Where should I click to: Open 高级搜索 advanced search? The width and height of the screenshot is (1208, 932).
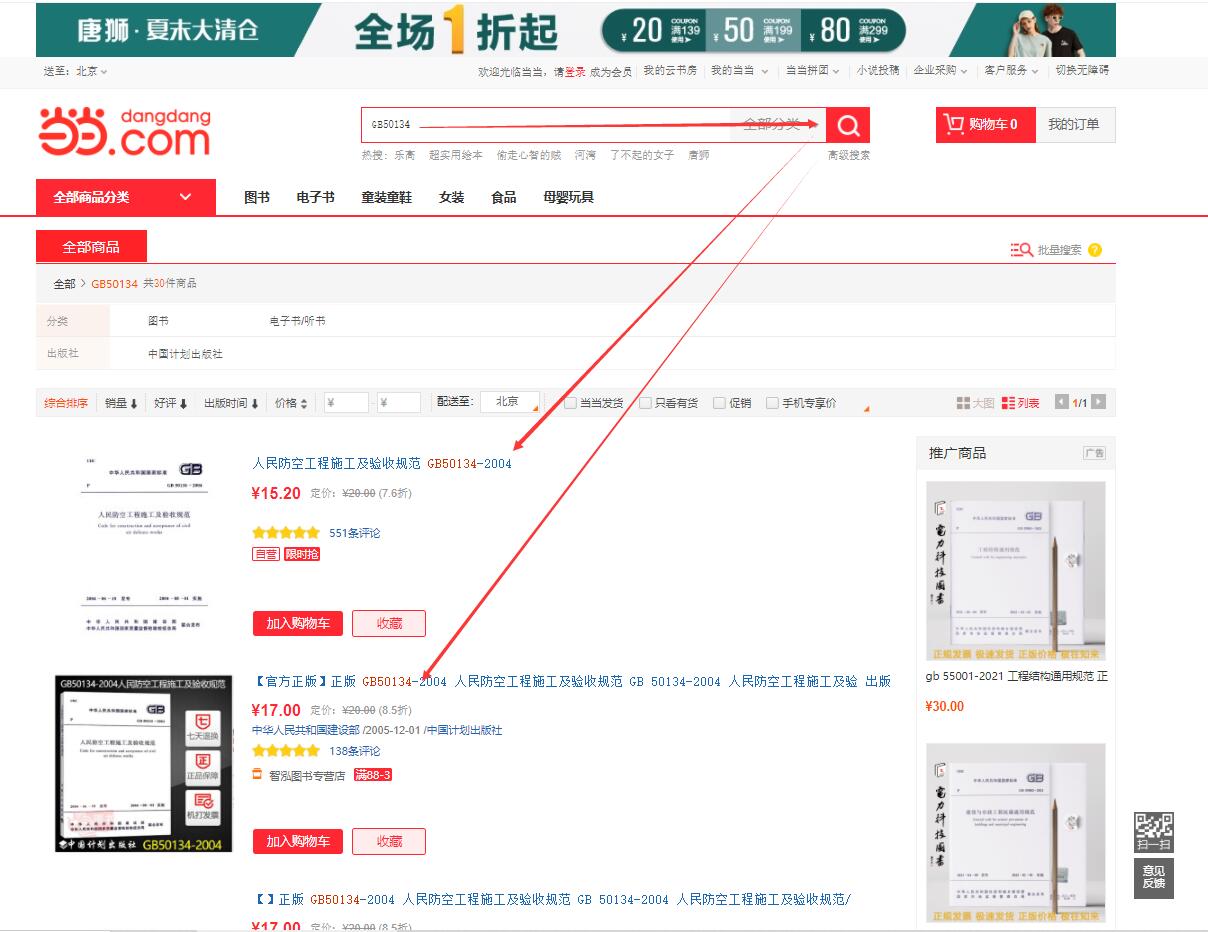pyautogui.click(x=849, y=155)
